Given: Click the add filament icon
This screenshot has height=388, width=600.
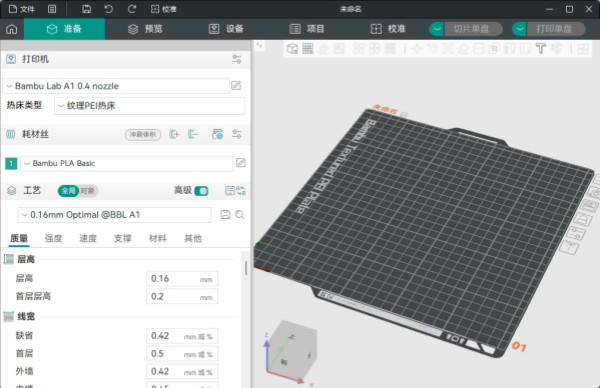Looking at the screenshot, I should tap(174, 134).
